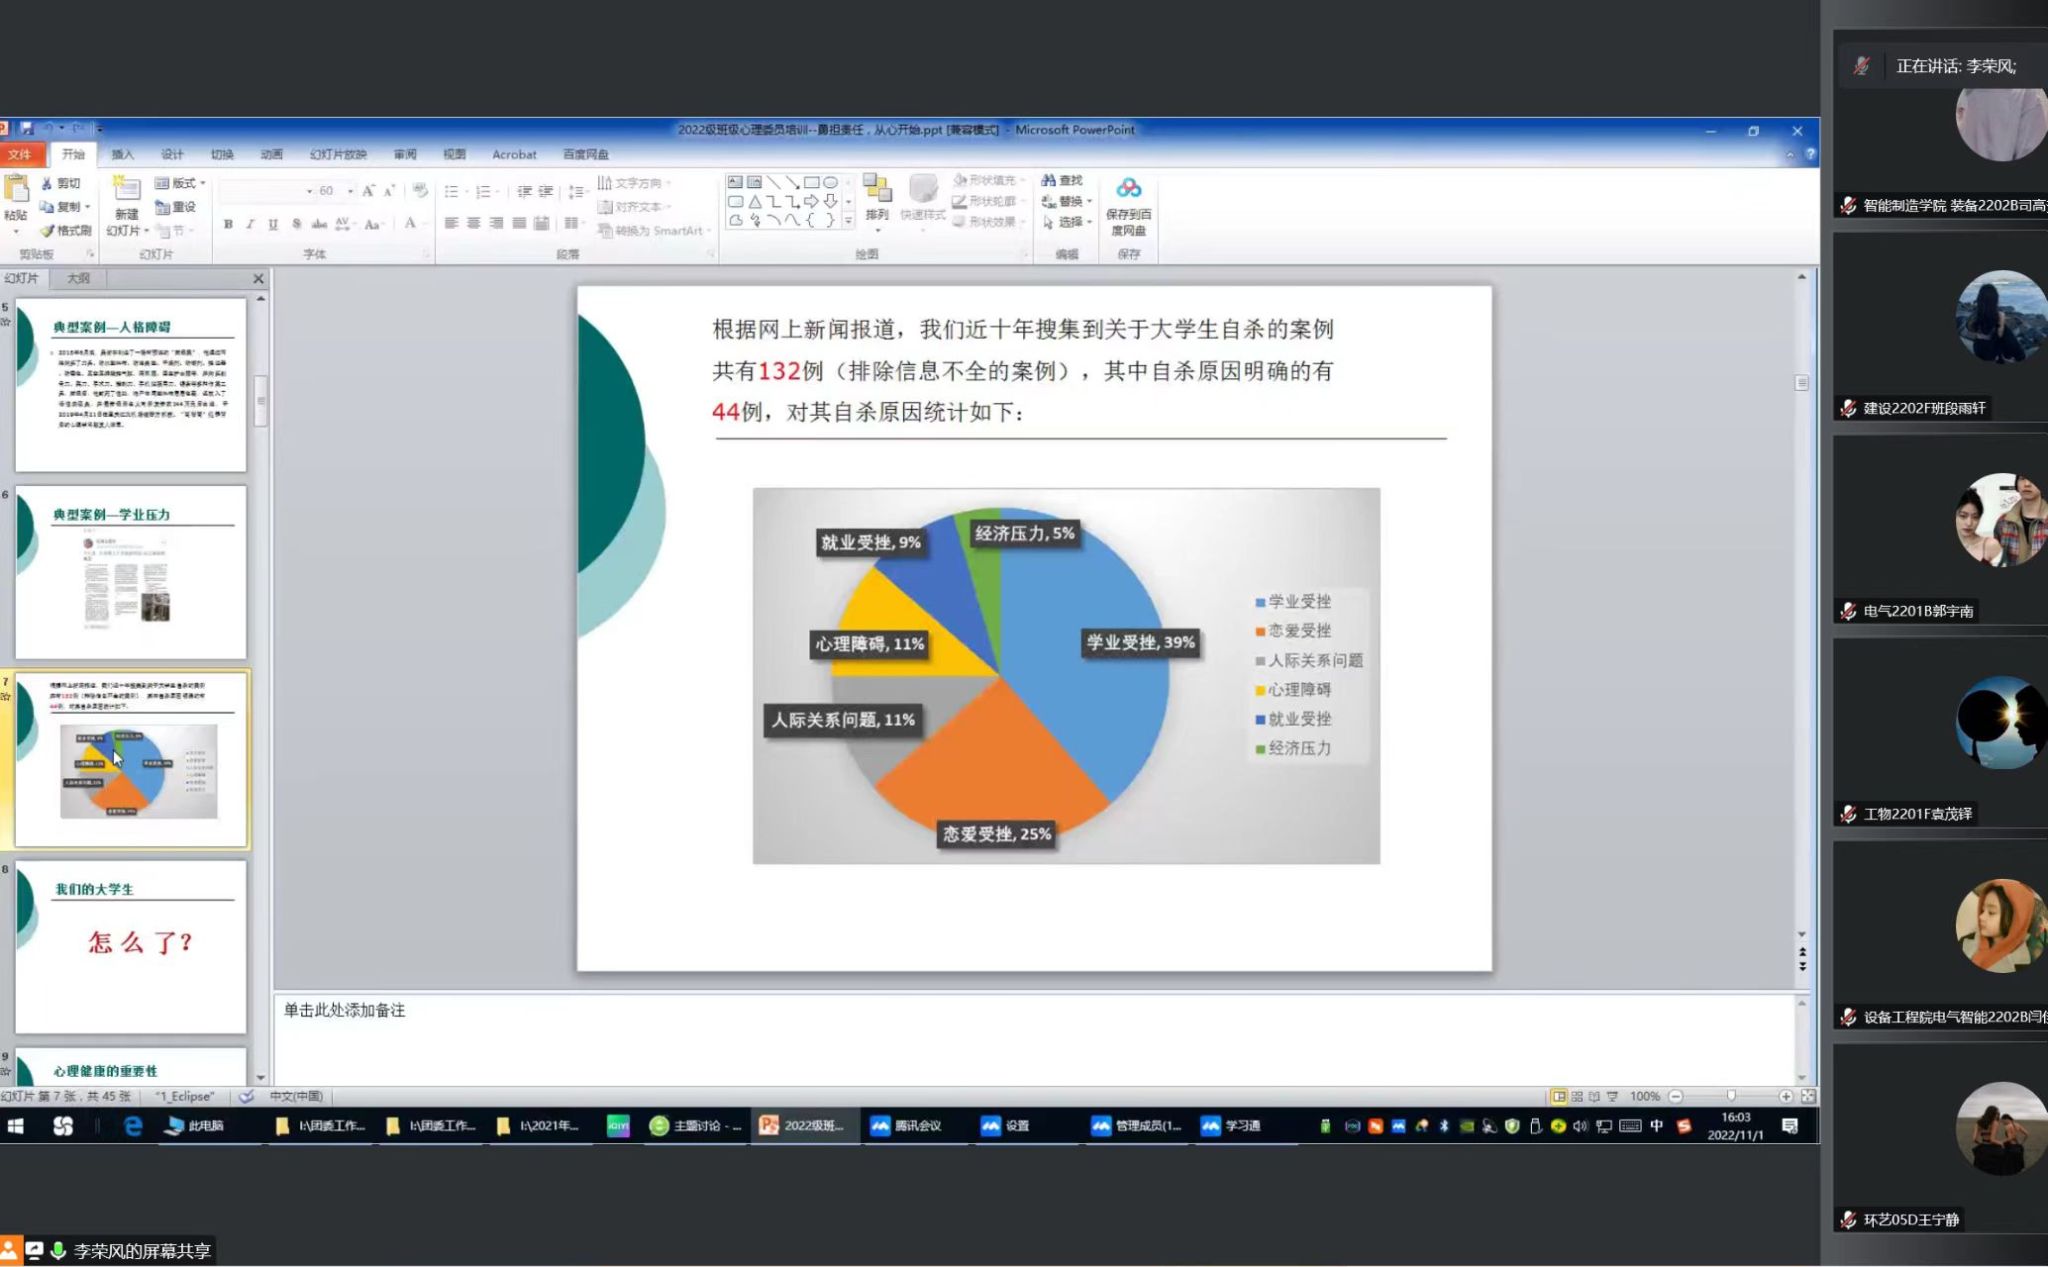Expand the shapes gallery more arrow
Viewport: 2048px width, 1267px height.
click(848, 221)
